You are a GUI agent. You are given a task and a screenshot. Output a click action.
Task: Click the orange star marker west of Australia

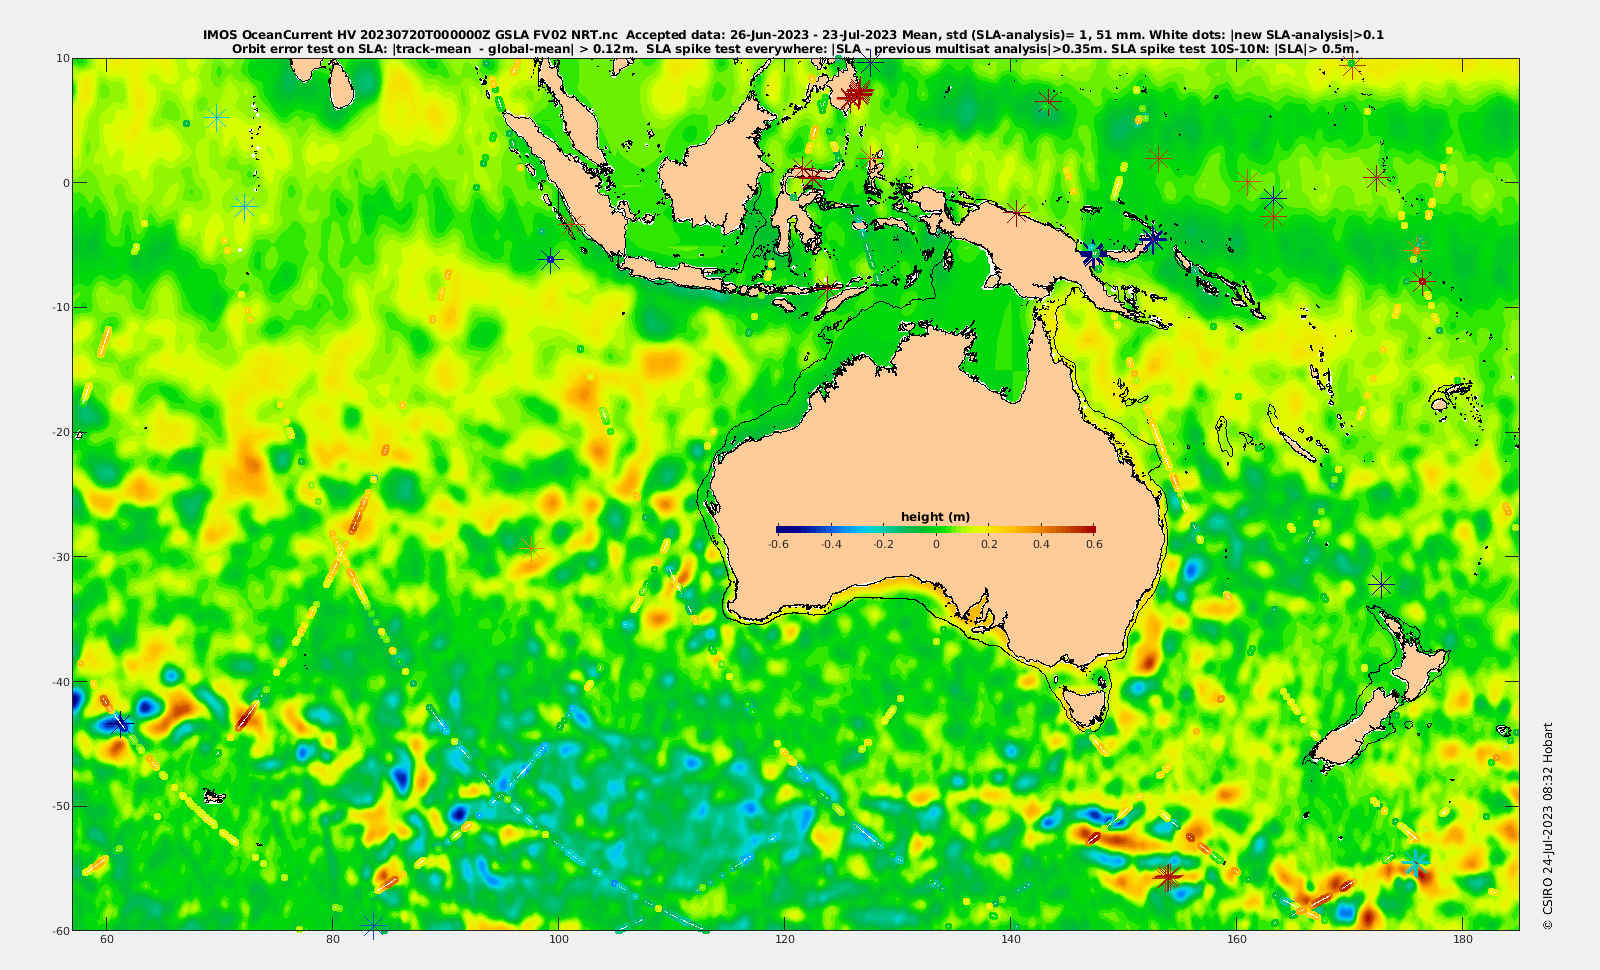(x=531, y=548)
